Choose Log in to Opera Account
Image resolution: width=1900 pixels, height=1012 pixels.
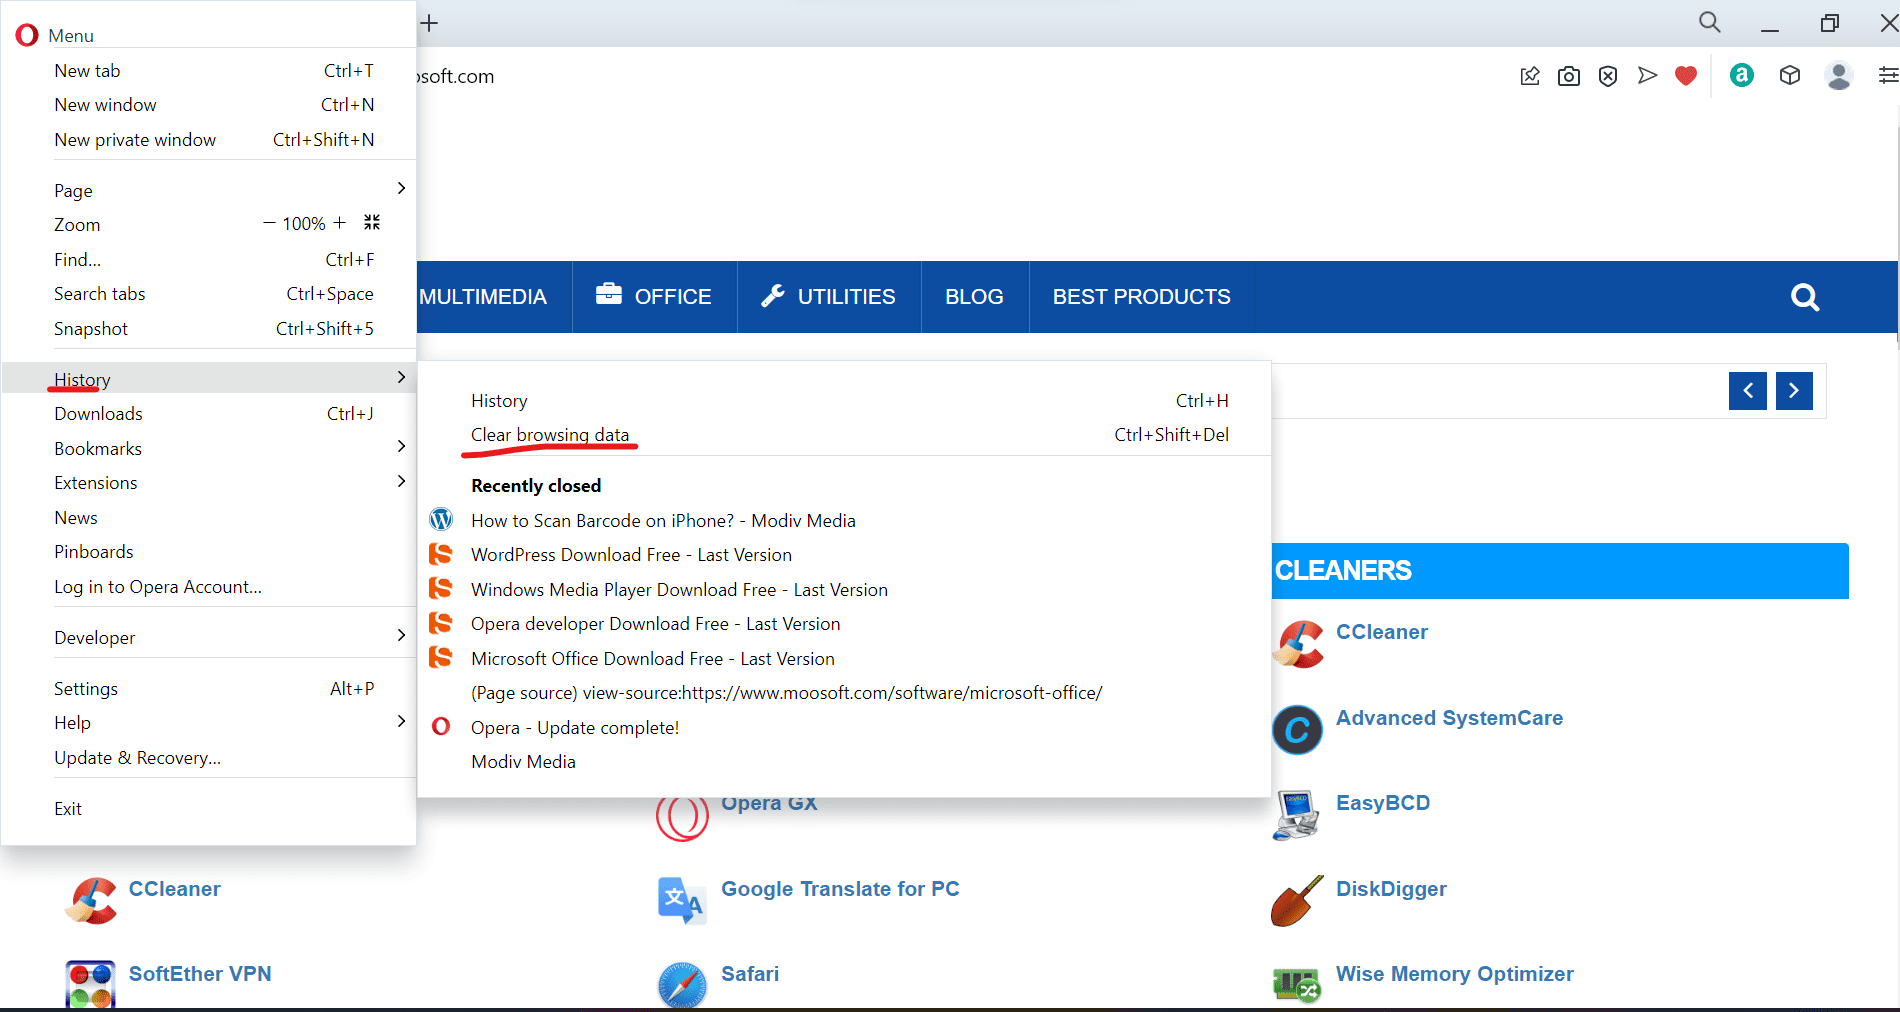point(209,587)
